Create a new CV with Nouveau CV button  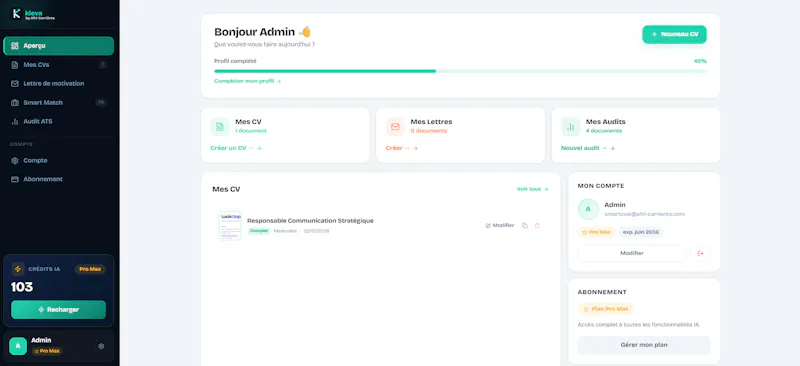click(x=674, y=34)
